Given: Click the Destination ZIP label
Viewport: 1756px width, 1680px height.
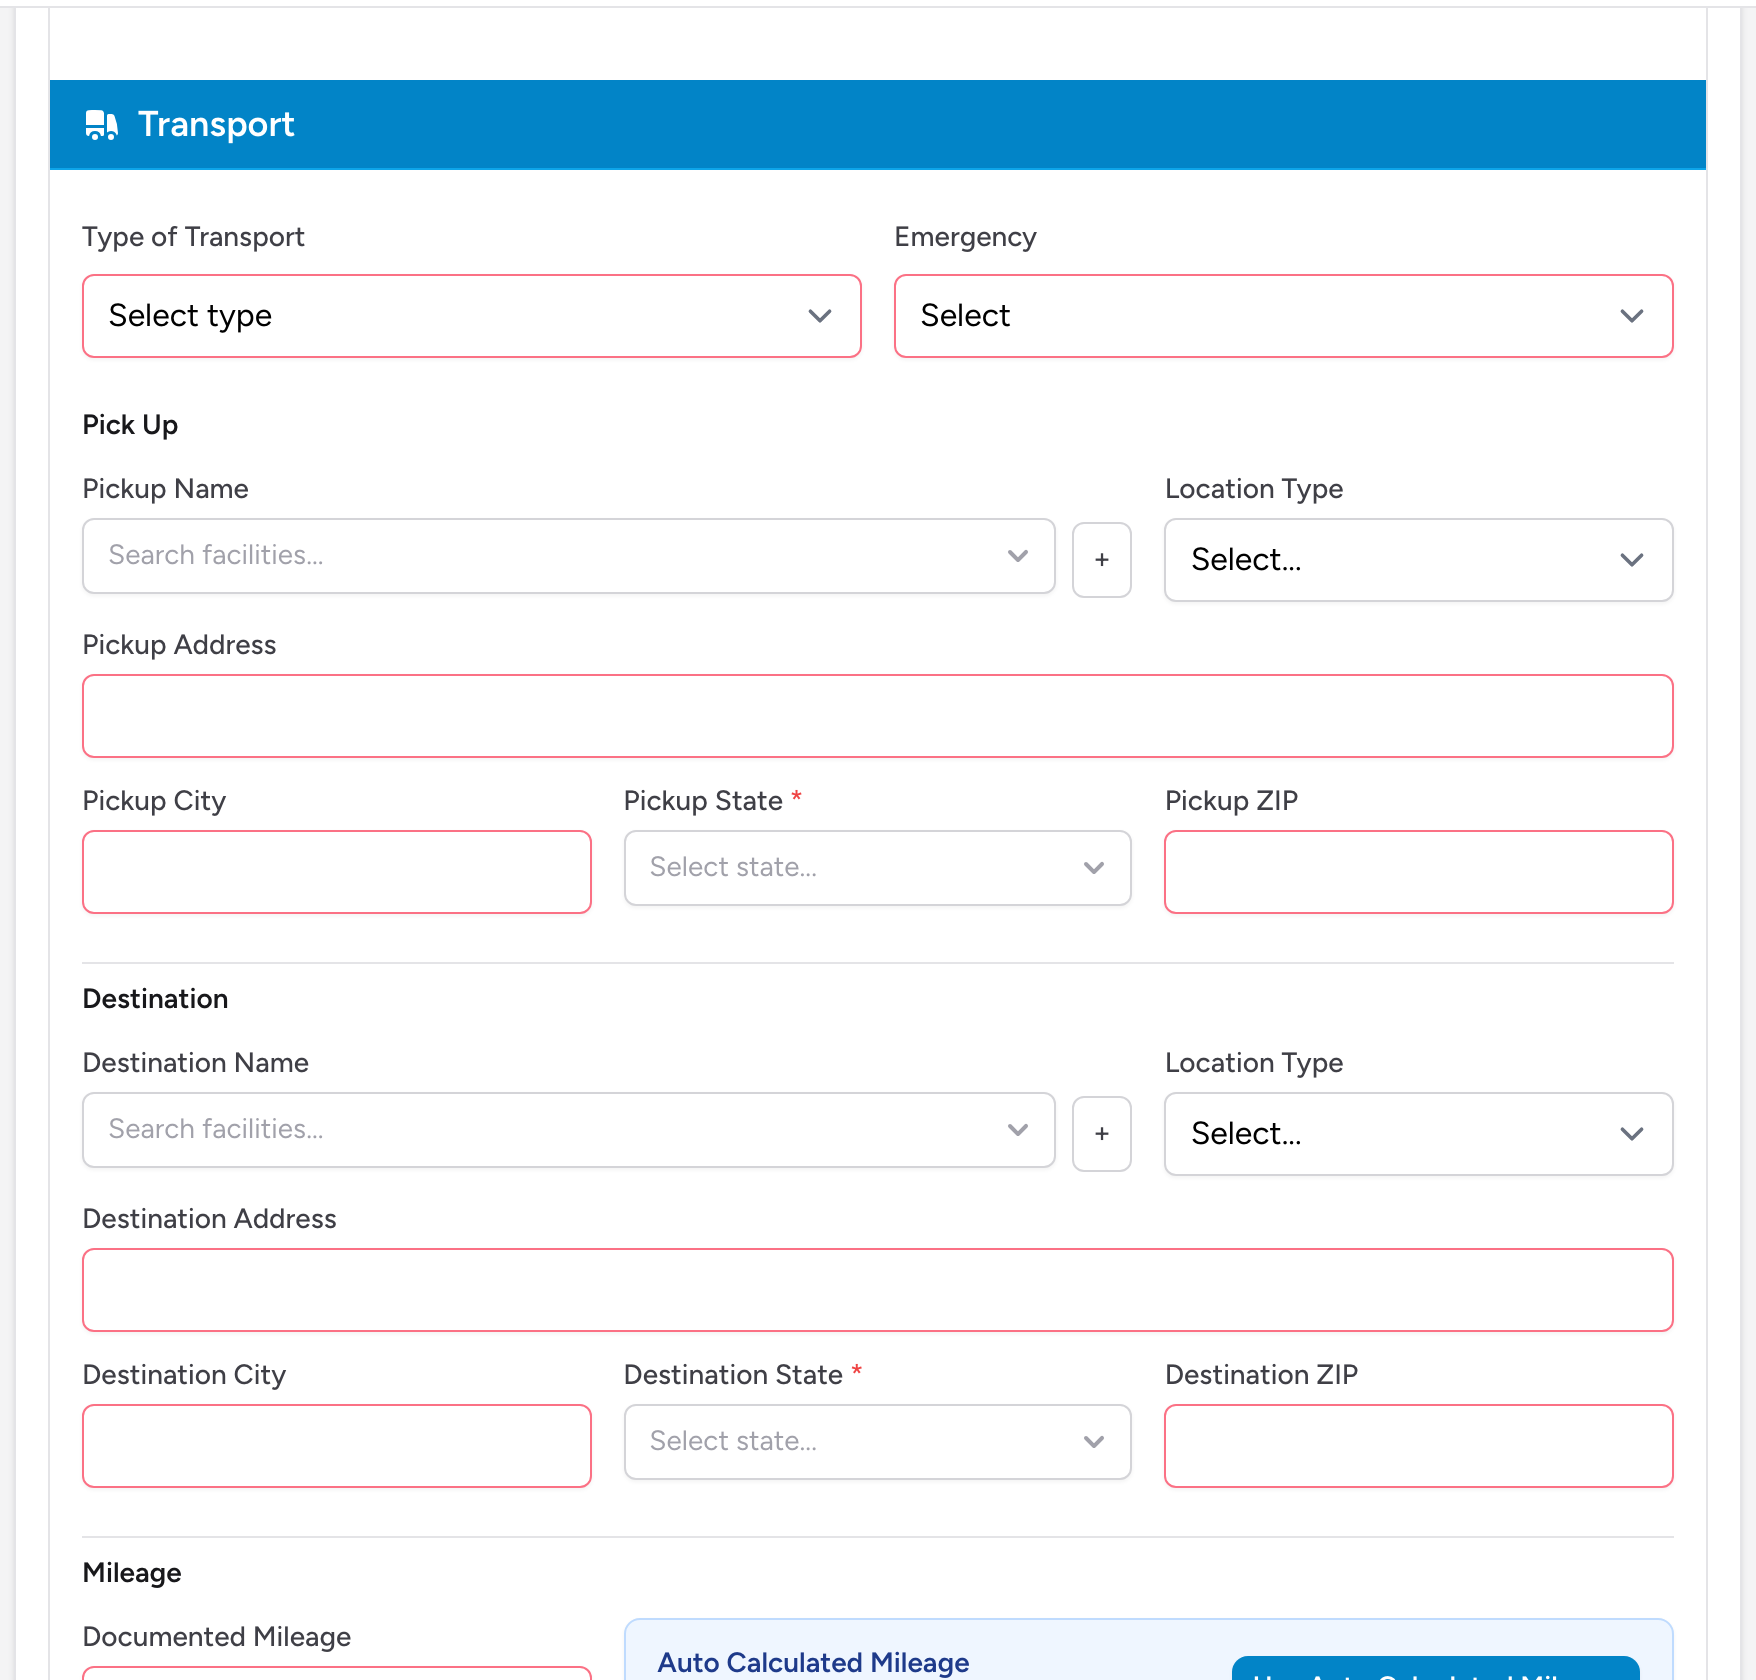Looking at the screenshot, I should pos(1261,1375).
